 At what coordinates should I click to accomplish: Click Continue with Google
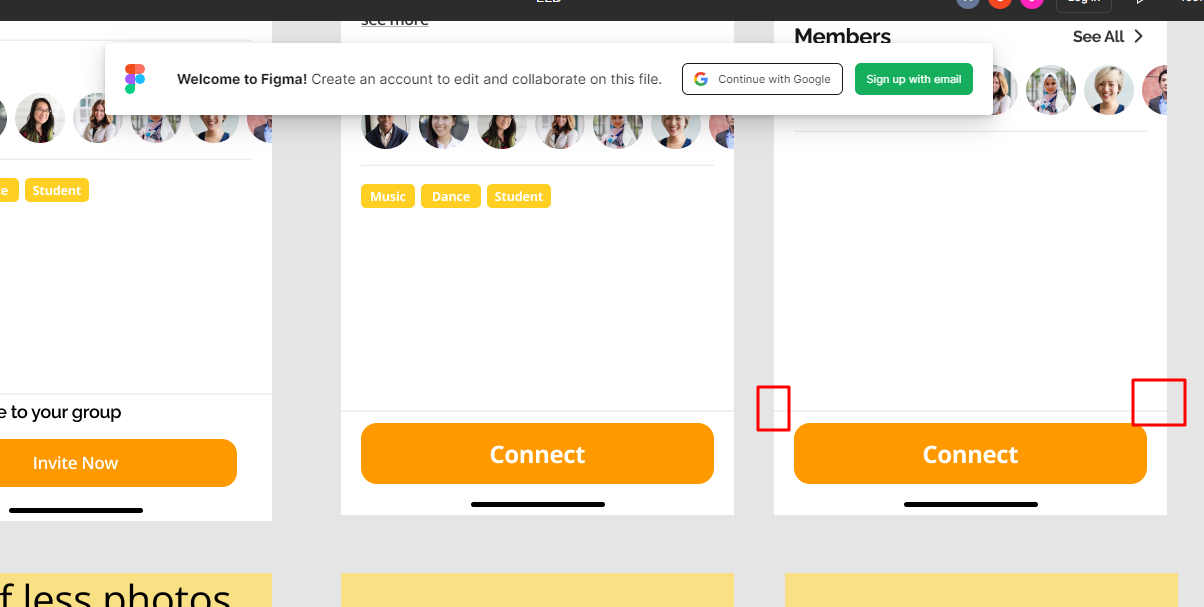coord(762,79)
